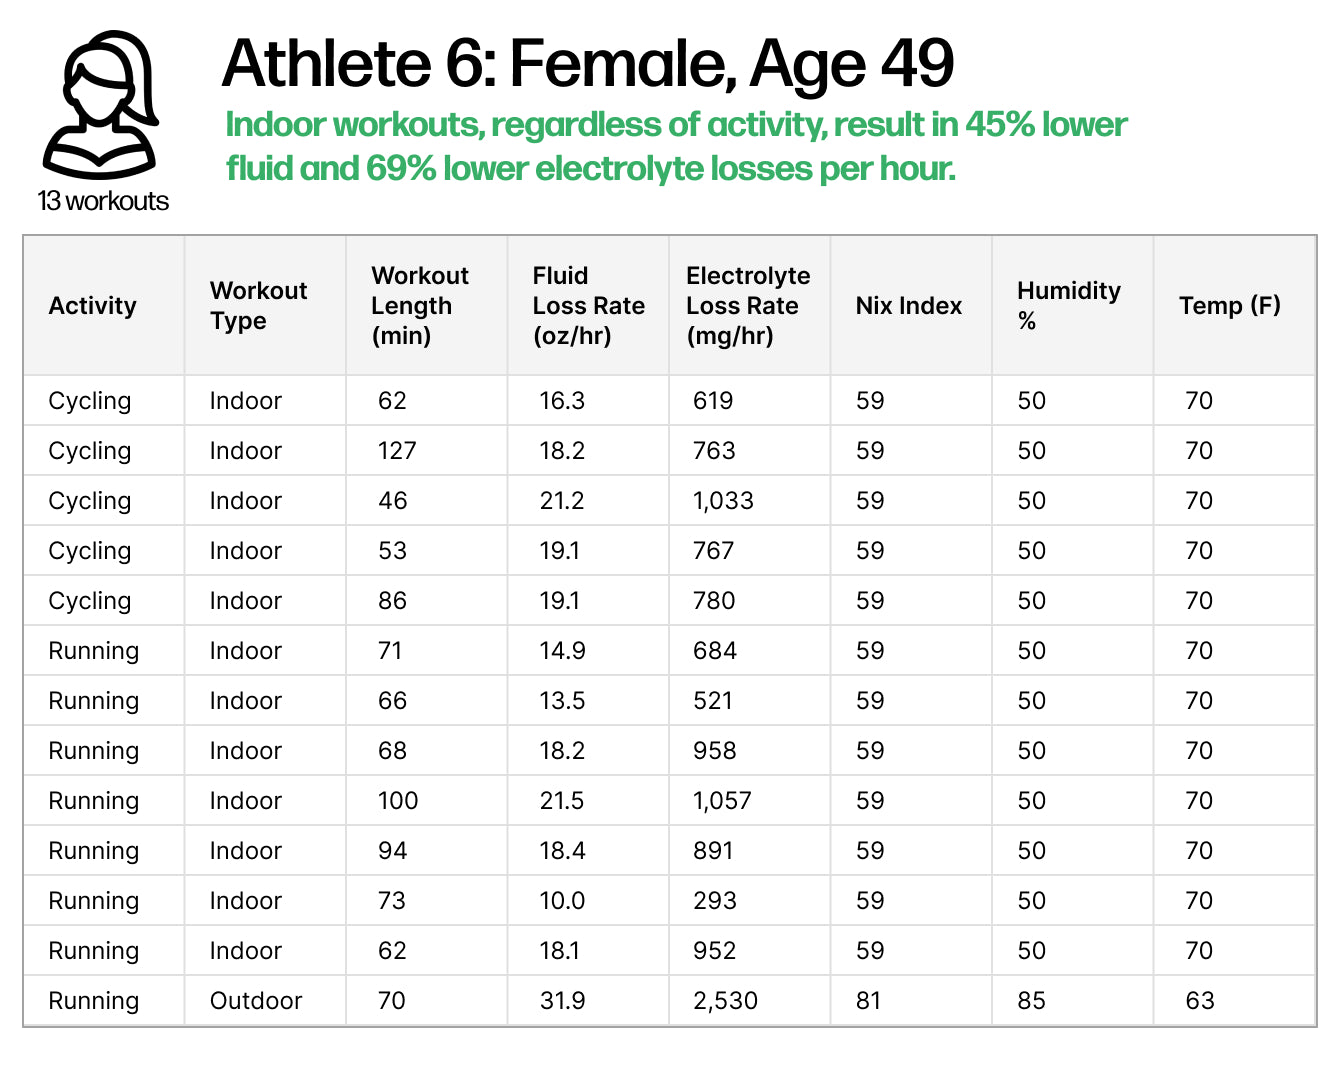
Task: Click the Activity column header
Action: pyautogui.click(x=92, y=306)
